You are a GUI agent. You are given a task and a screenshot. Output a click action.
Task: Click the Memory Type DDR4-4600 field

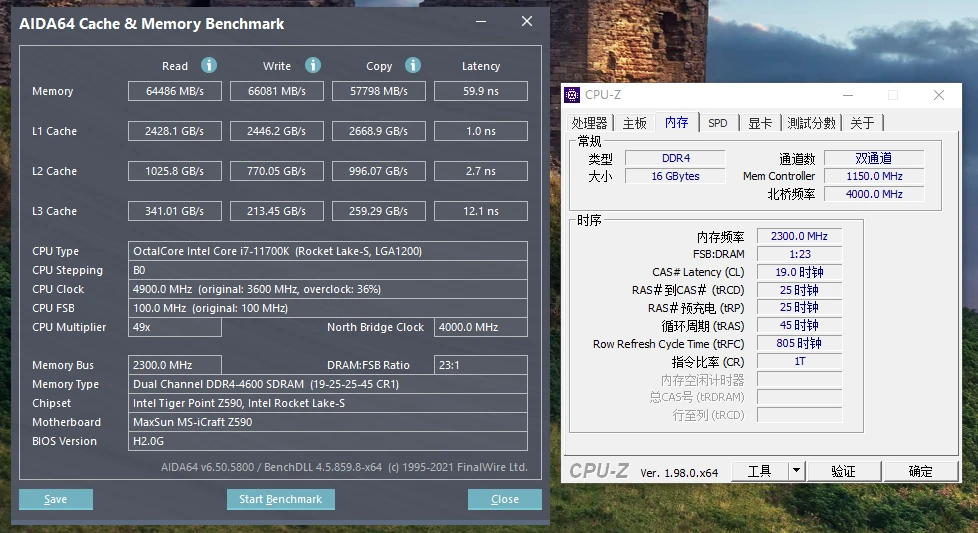(328, 384)
